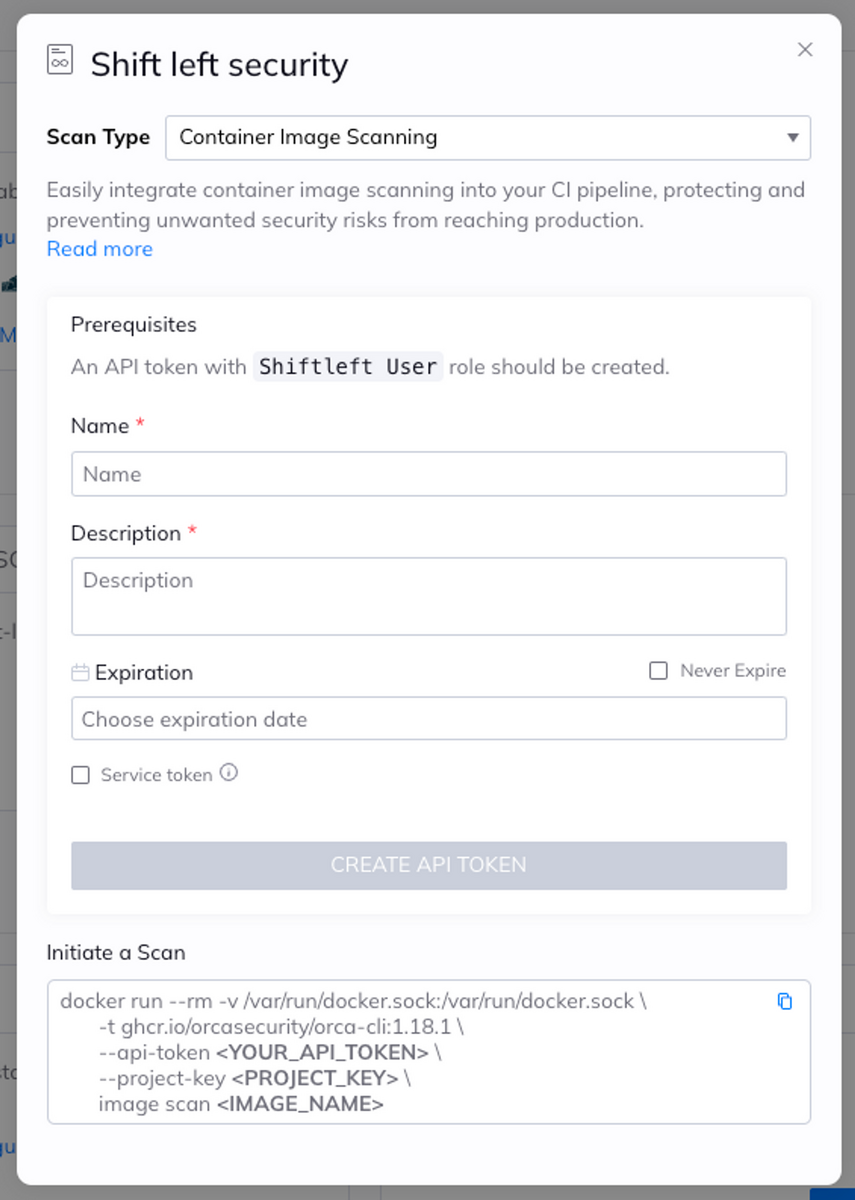Click inside the Description text area
855x1200 pixels.
[428, 594]
